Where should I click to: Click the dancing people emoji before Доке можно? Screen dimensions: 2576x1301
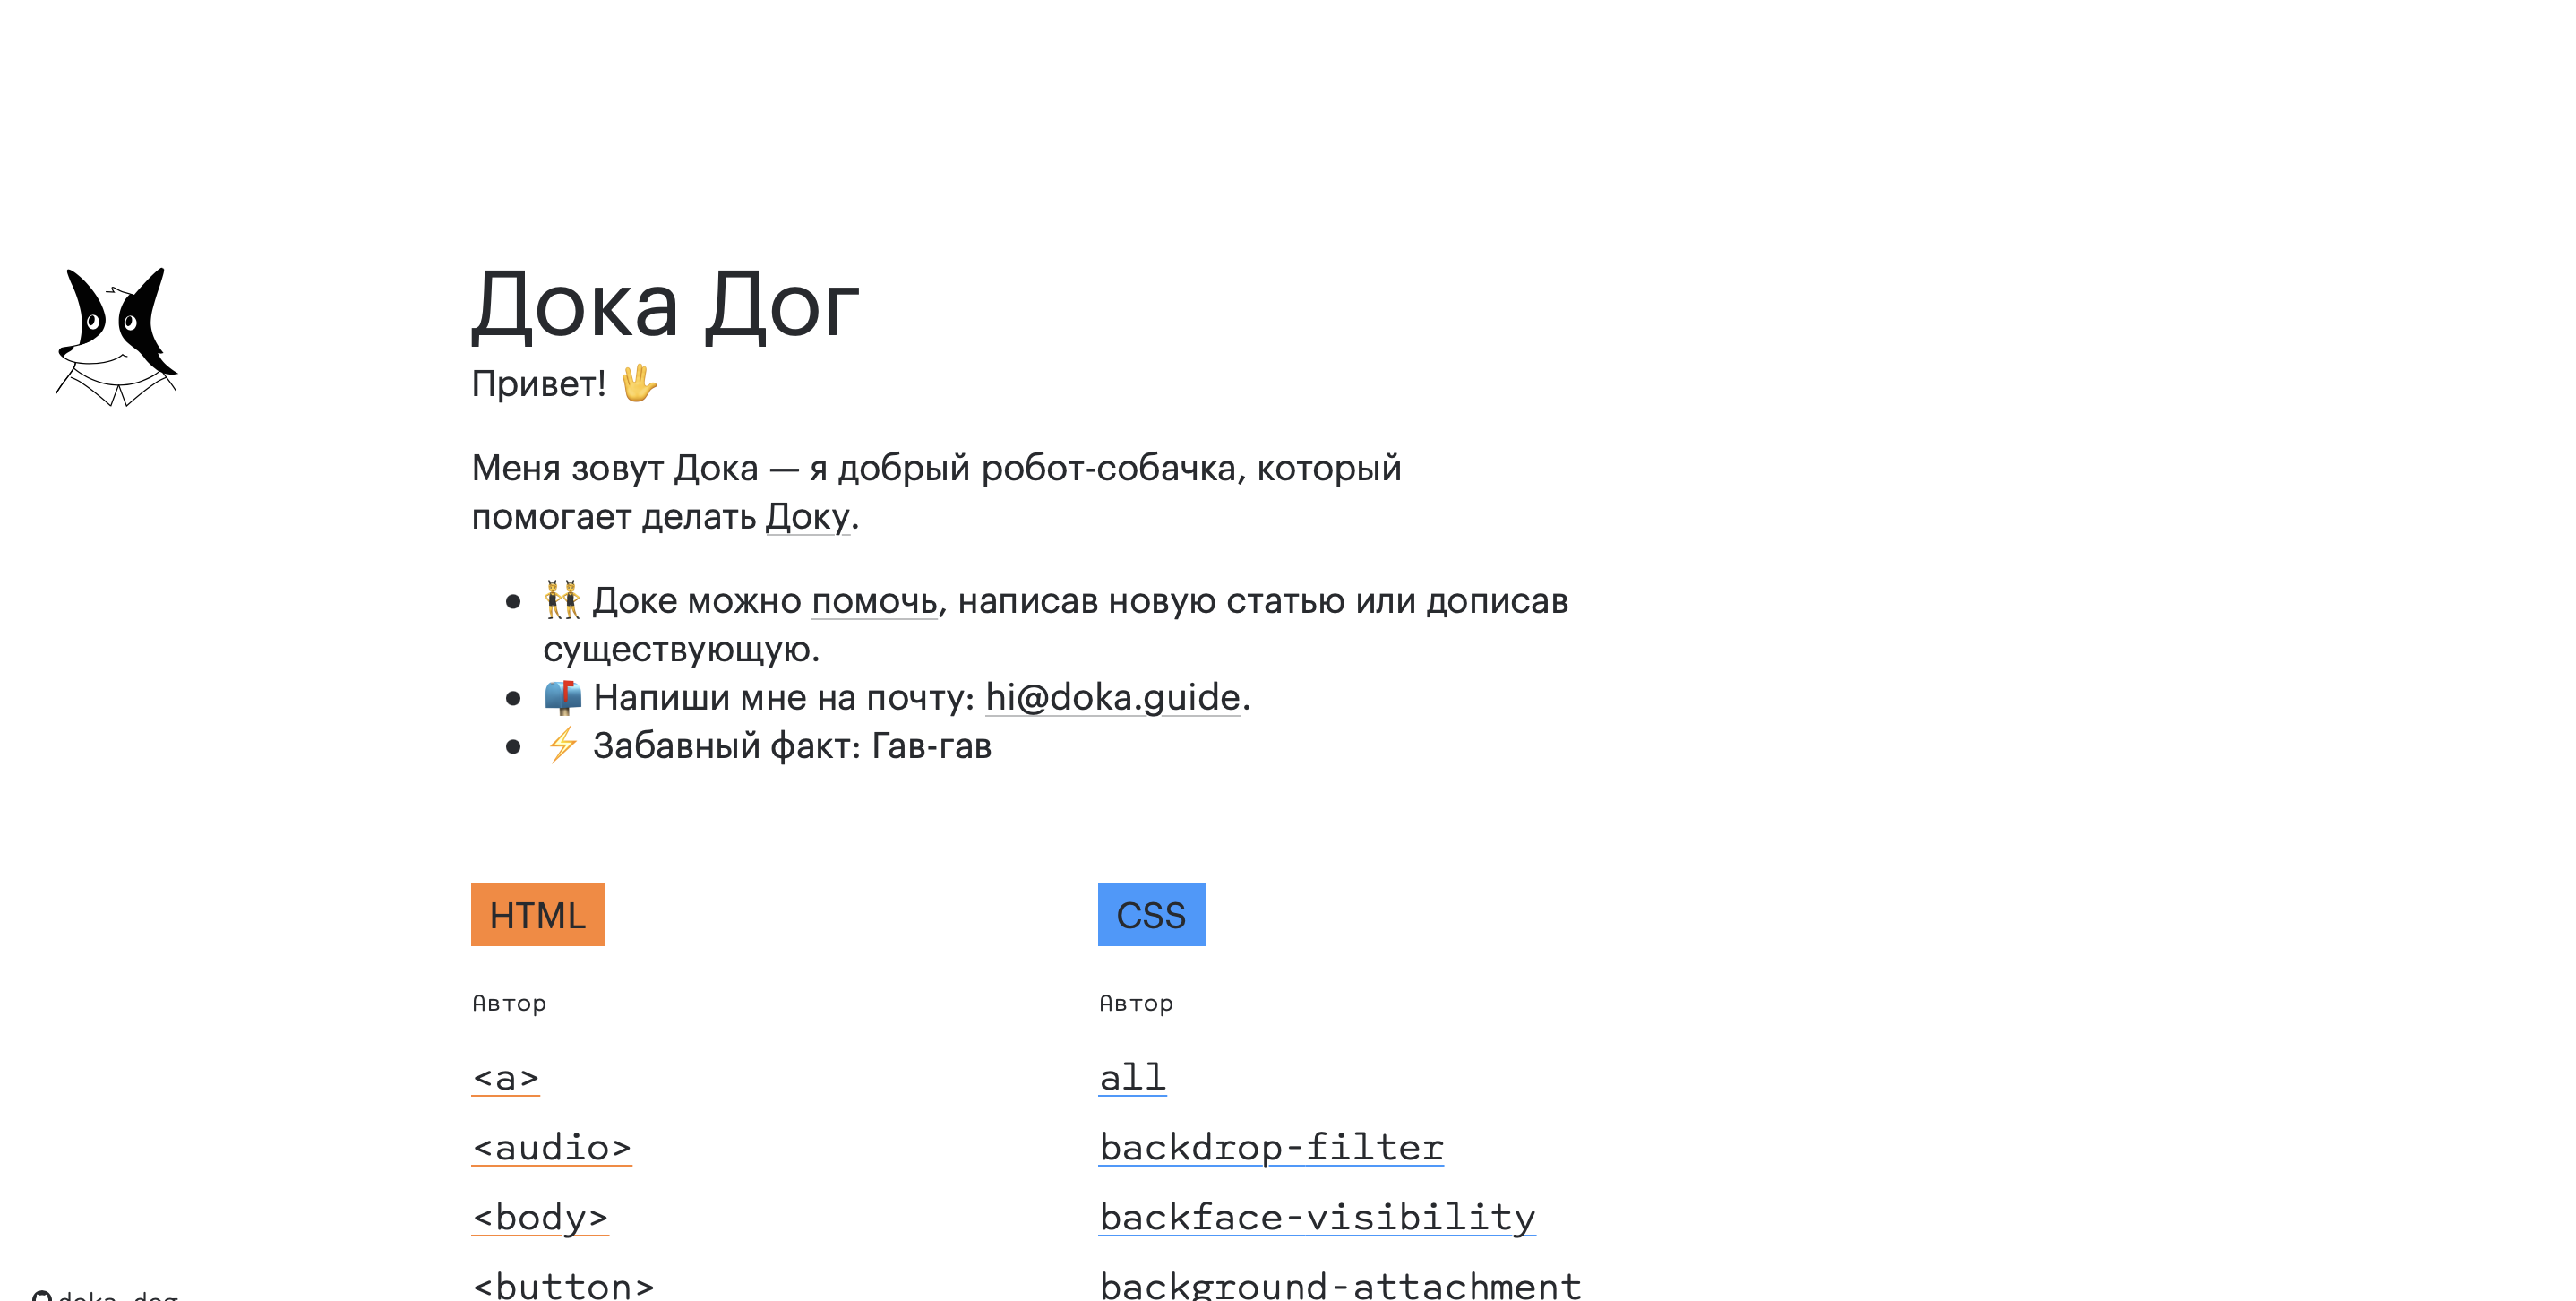(x=563, y=600)
